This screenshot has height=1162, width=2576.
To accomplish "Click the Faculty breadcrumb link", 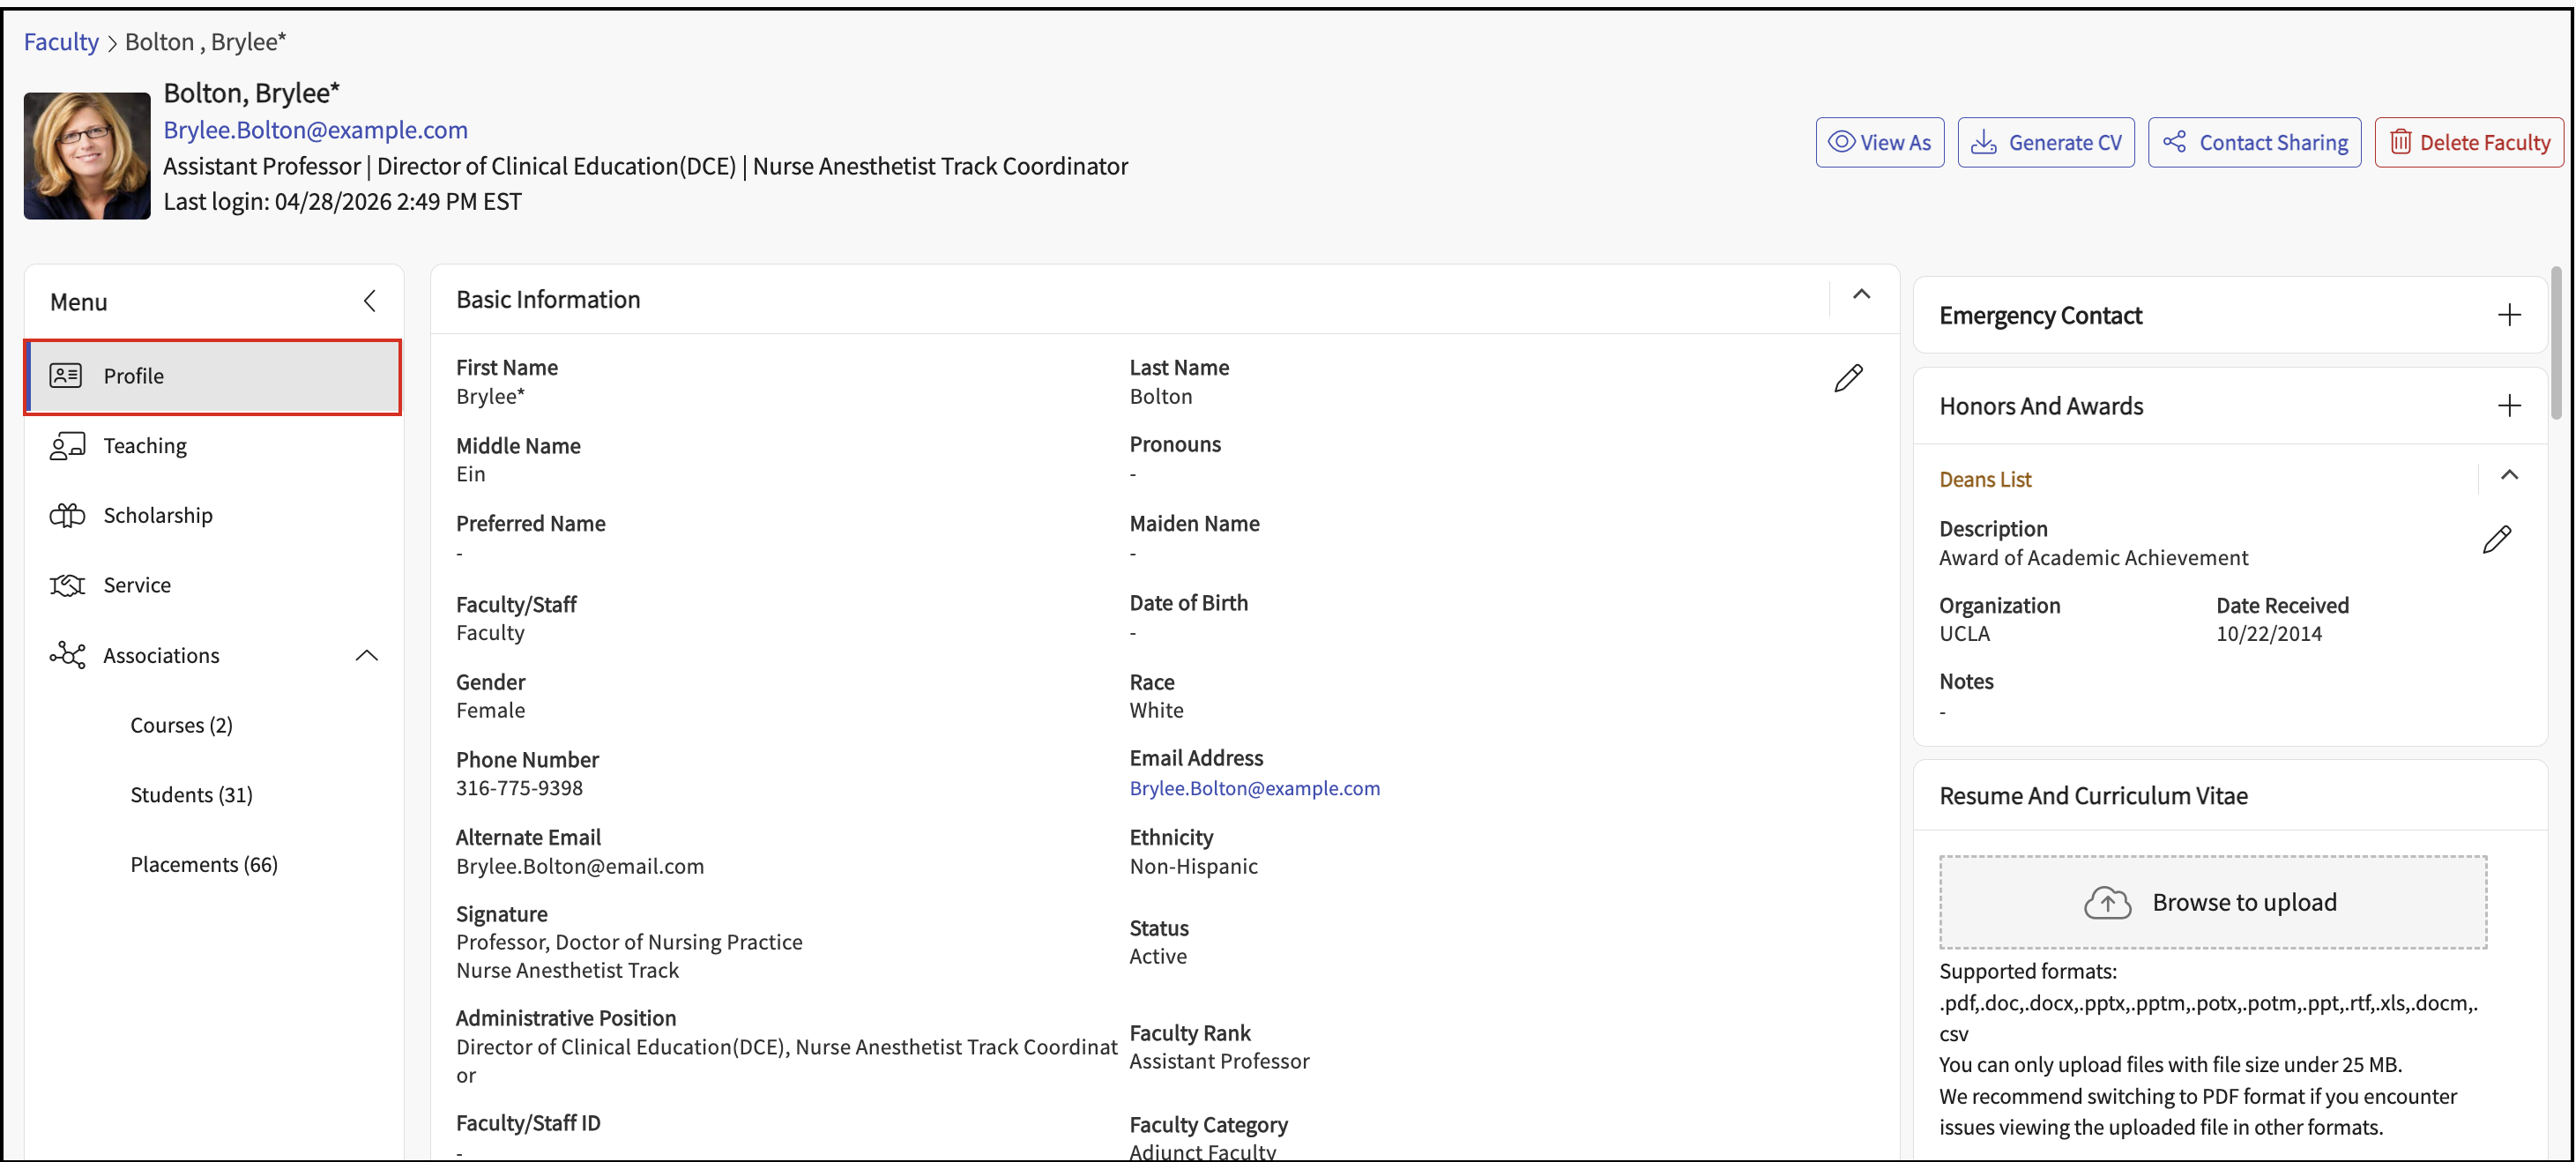I will pos(61,42).
